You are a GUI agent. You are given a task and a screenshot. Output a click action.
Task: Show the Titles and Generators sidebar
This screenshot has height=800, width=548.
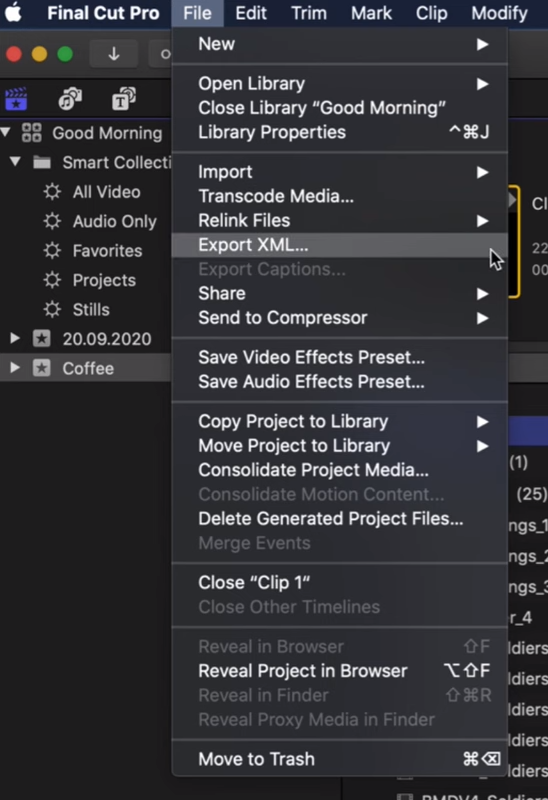123,99
